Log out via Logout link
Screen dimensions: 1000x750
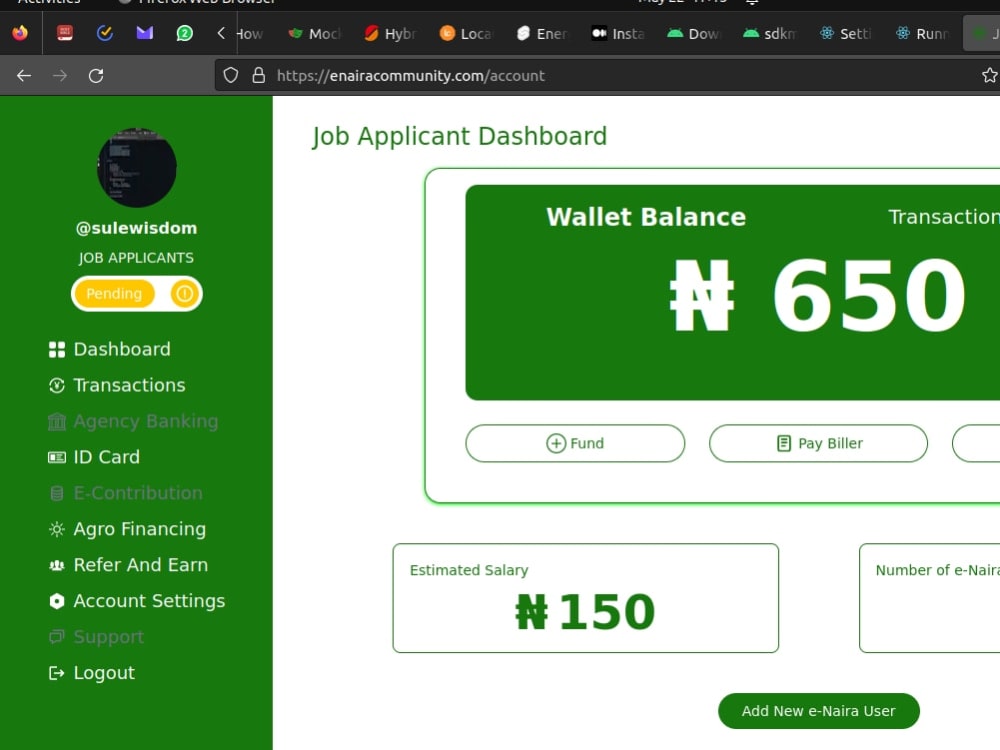tap(92, 673)
